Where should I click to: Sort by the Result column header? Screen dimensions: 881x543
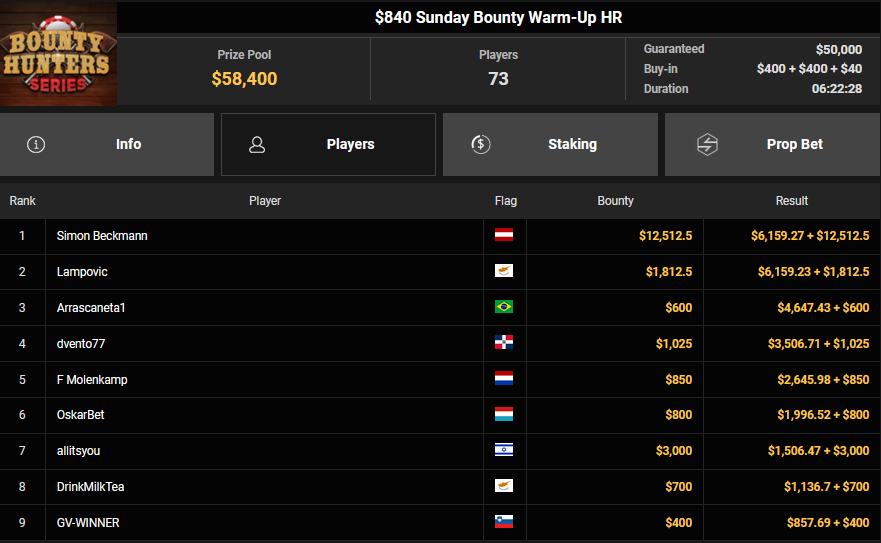[x=791, y=201]
